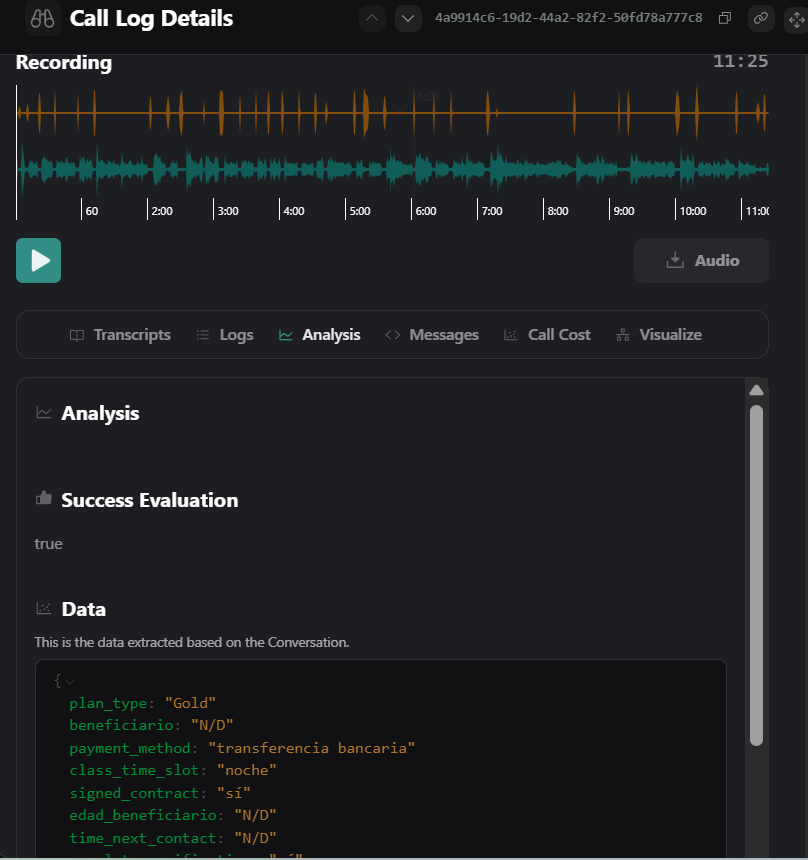The width and height of the screenshot is (808, 860).
Task: Copy link to this call log
Action: [x=761, y=18]
